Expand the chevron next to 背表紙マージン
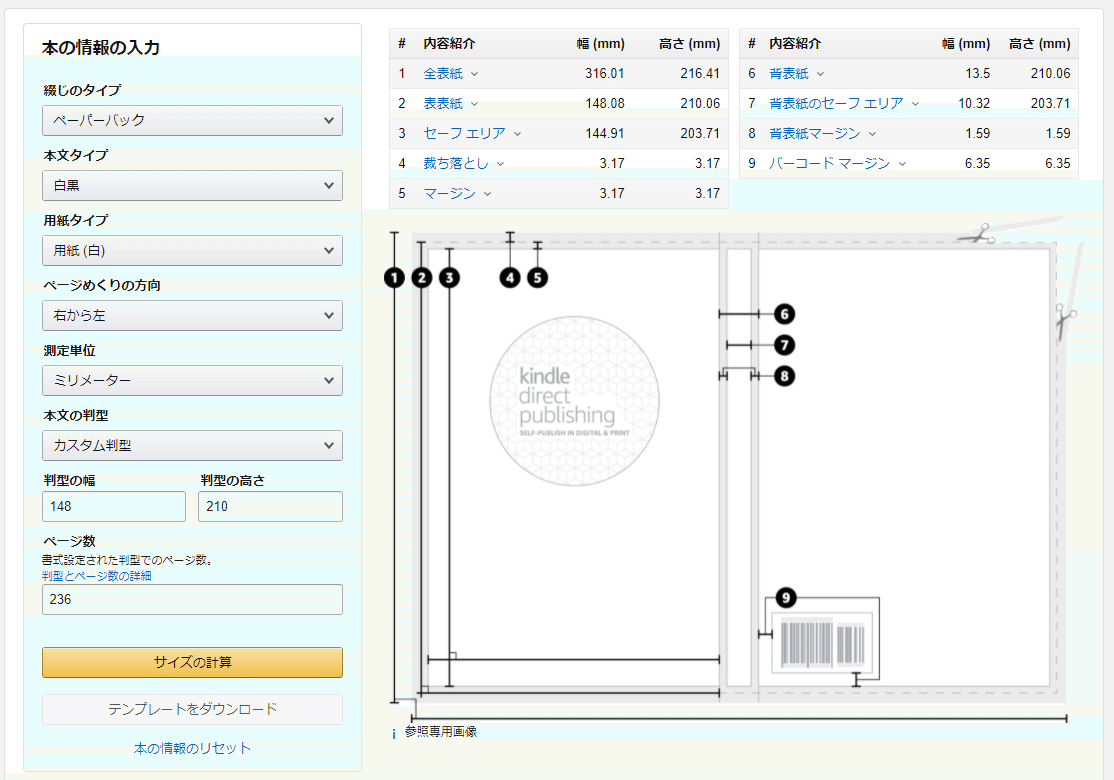The height and width of the screenshot is (780, 1114). tap(872, 134)
